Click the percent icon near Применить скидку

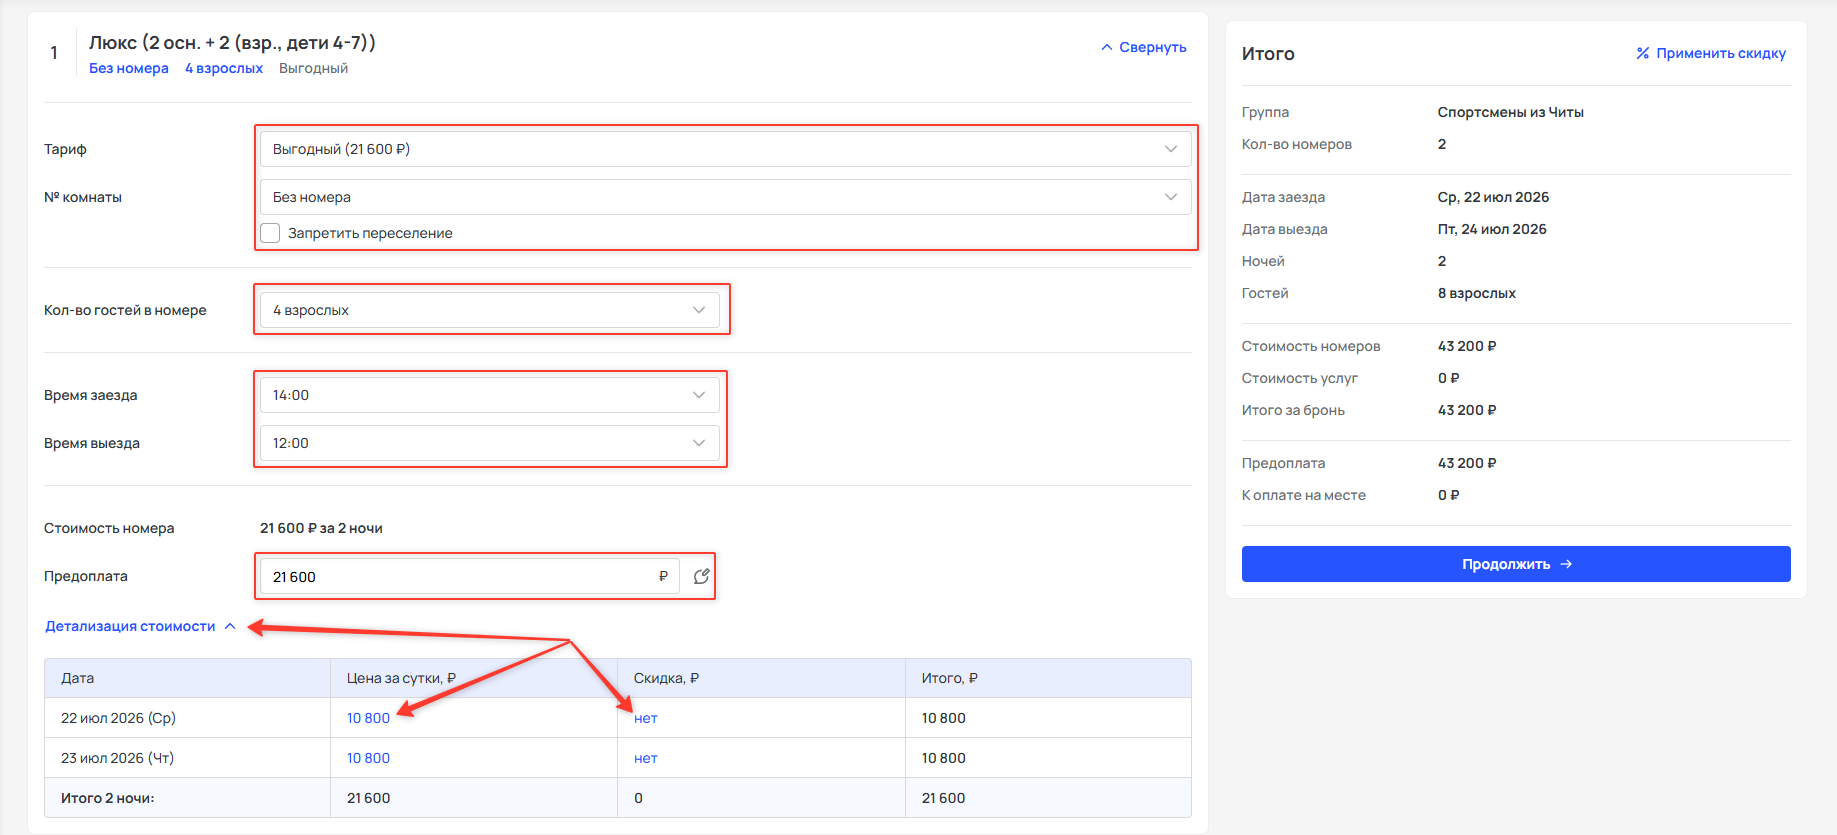coord(1642,53)
